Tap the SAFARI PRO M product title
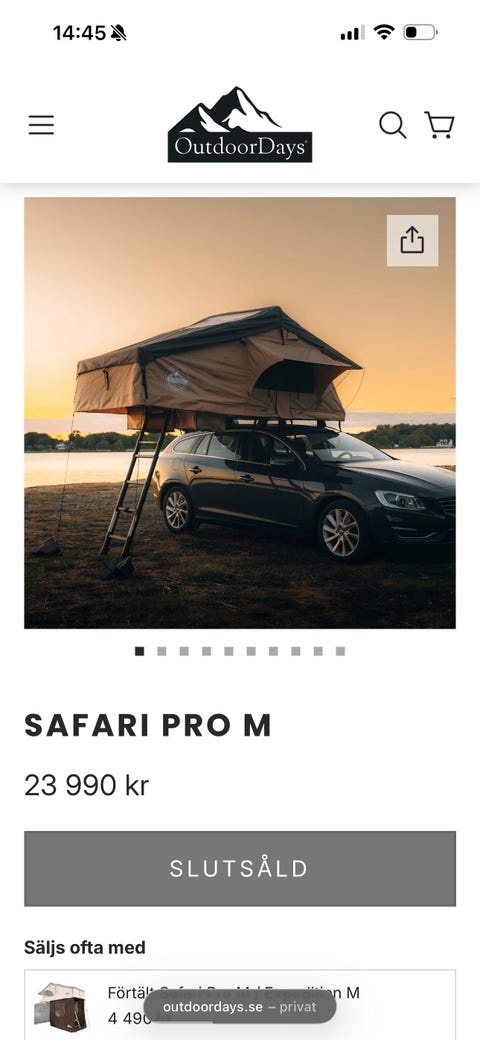Viewport: 480px width, 1040px height. [x=148, y=725]
